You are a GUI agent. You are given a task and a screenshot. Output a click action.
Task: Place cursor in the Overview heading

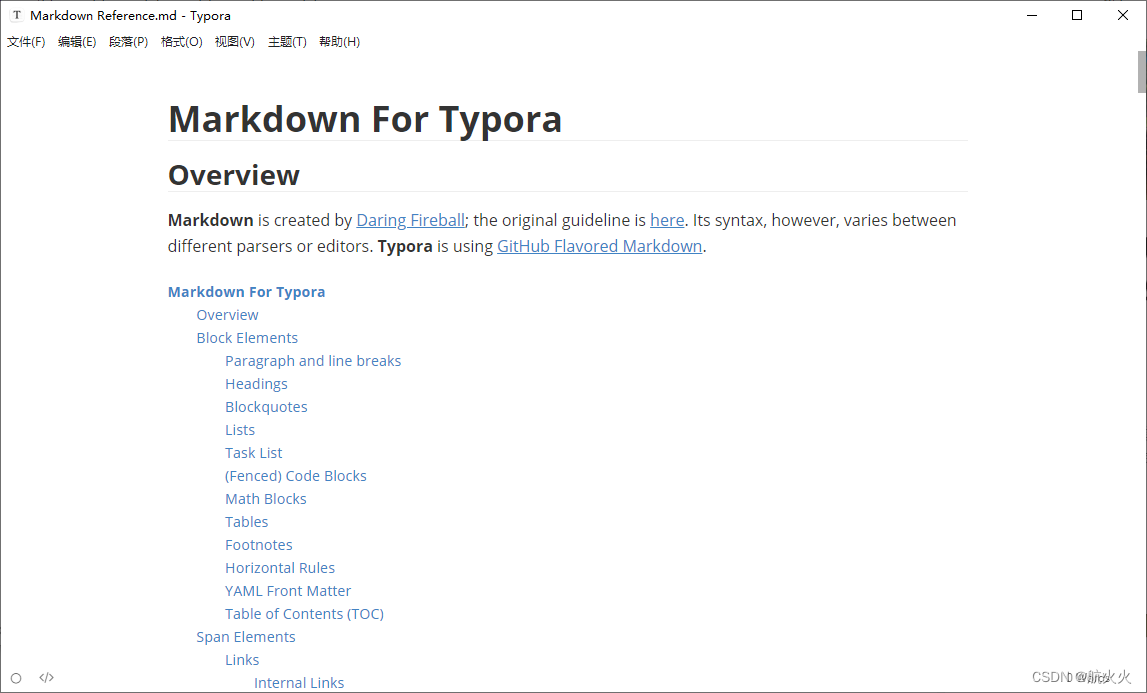click(x=234, y=176)
